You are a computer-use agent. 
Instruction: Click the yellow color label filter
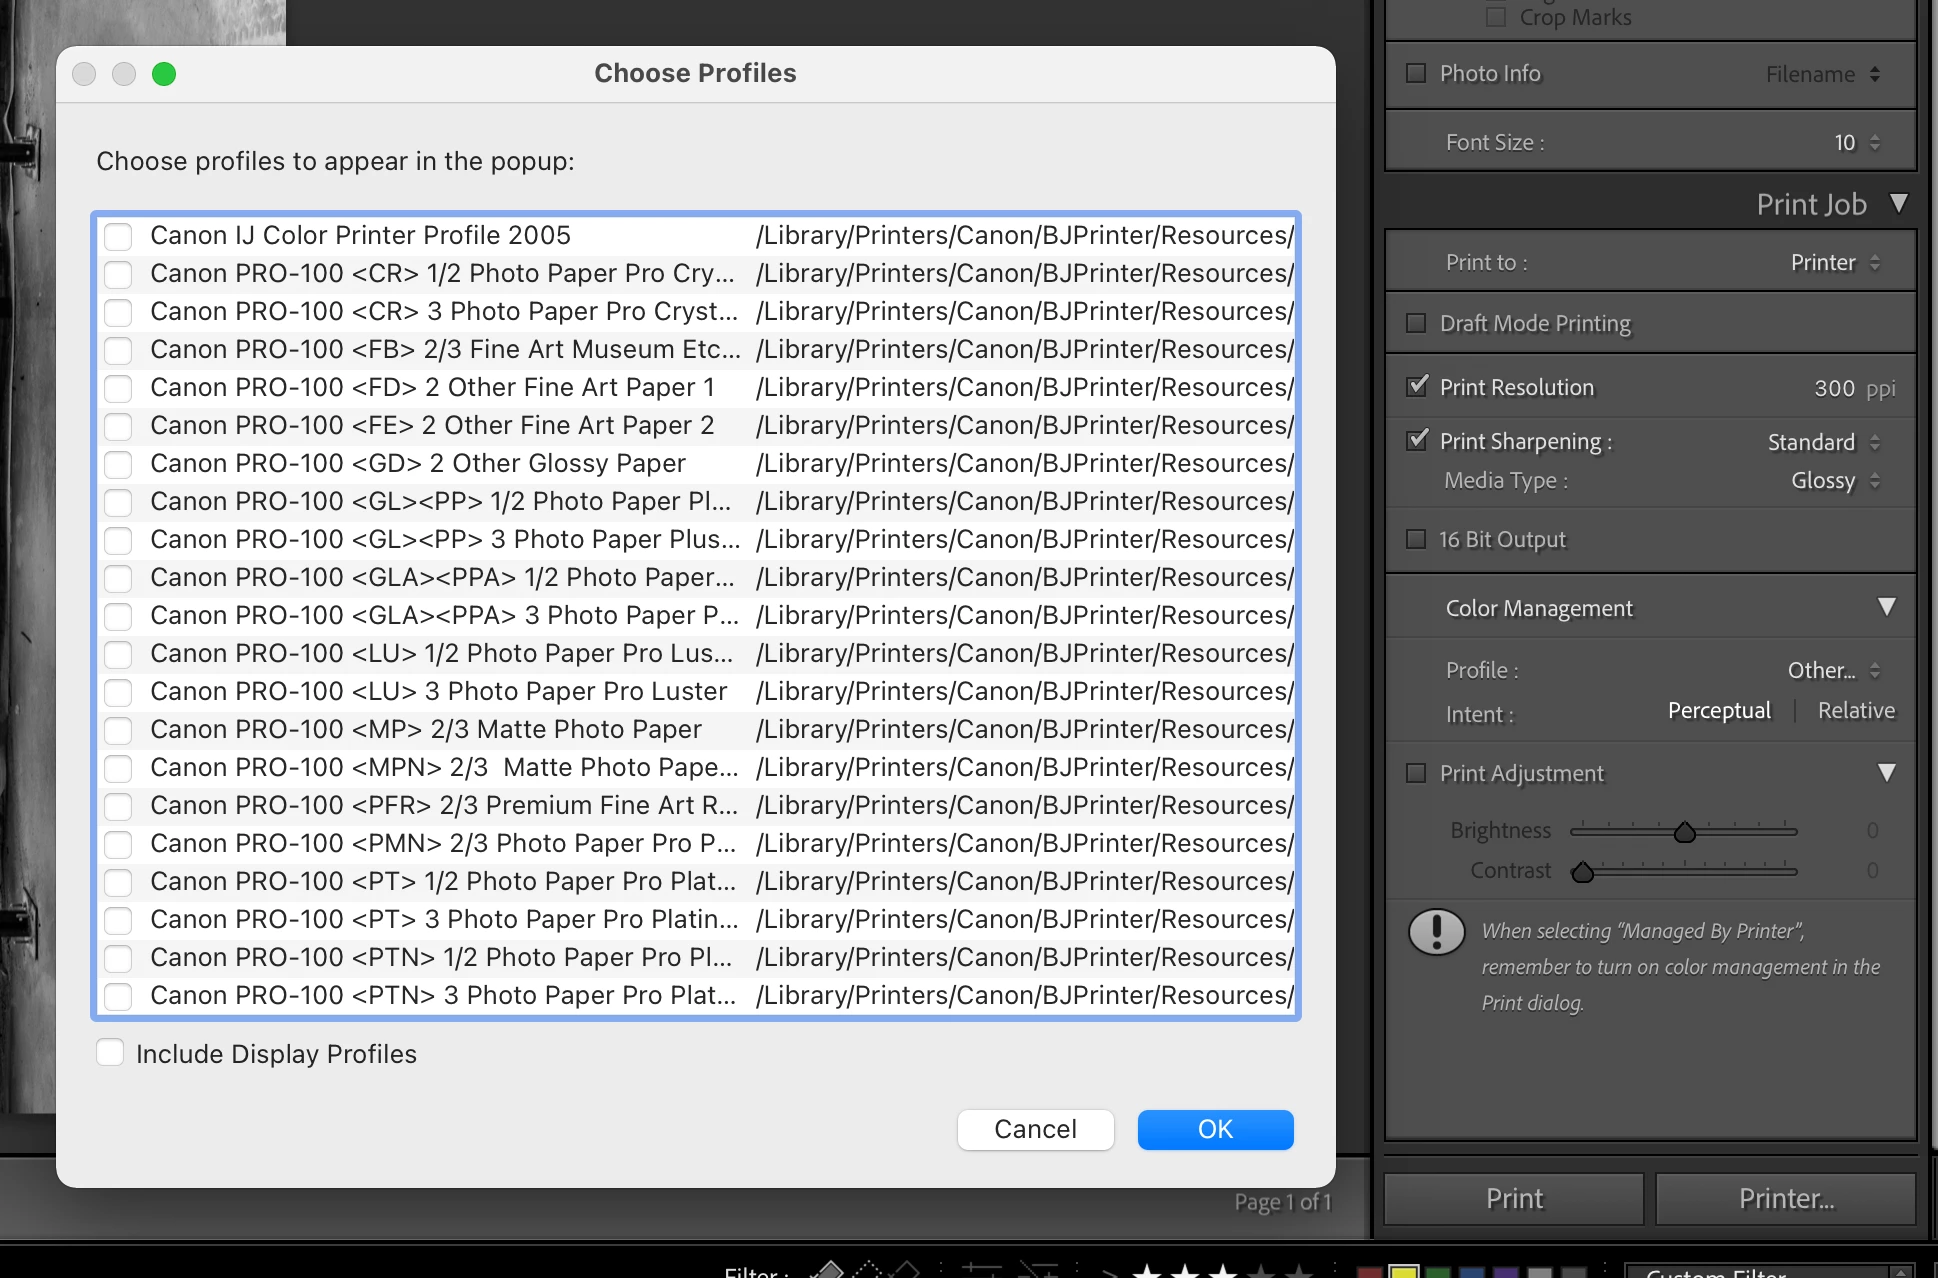tap(1403, 1271)
